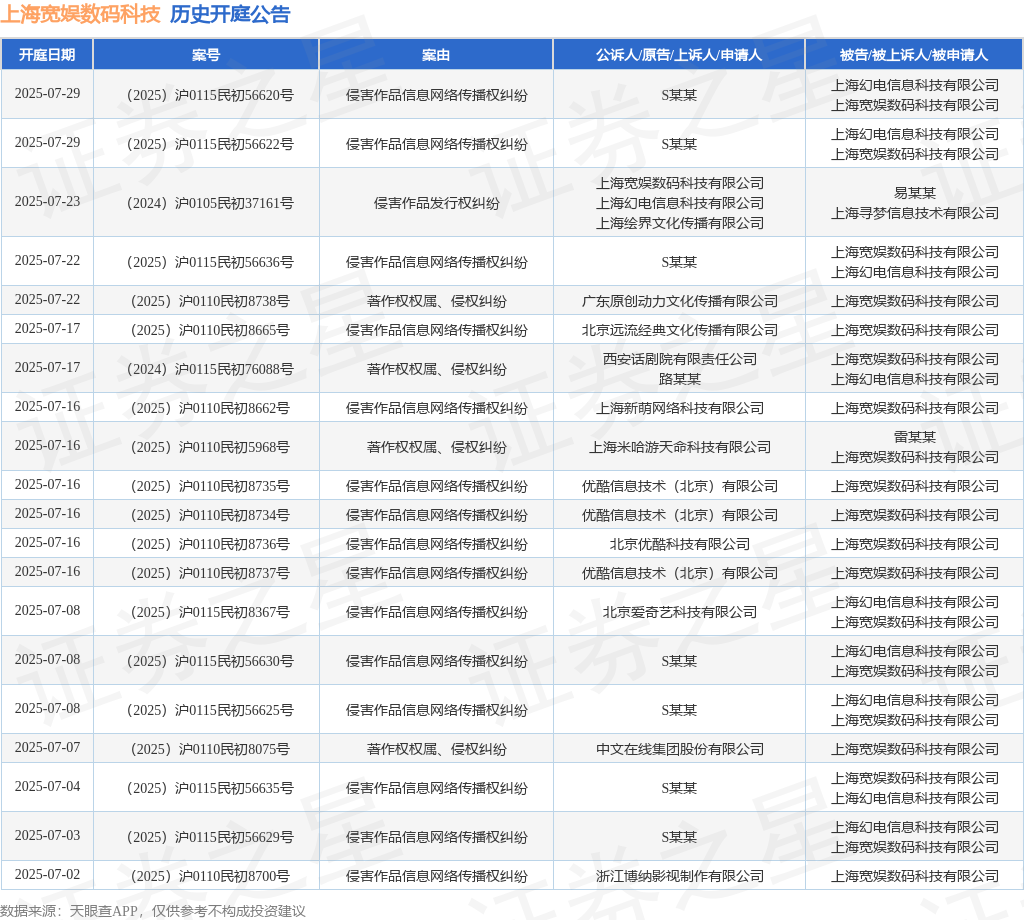This screenshot has height=920, width=1024.
Task: Select plaintiff 上海新萌网络科技有限公司
Action: point(679,408)
